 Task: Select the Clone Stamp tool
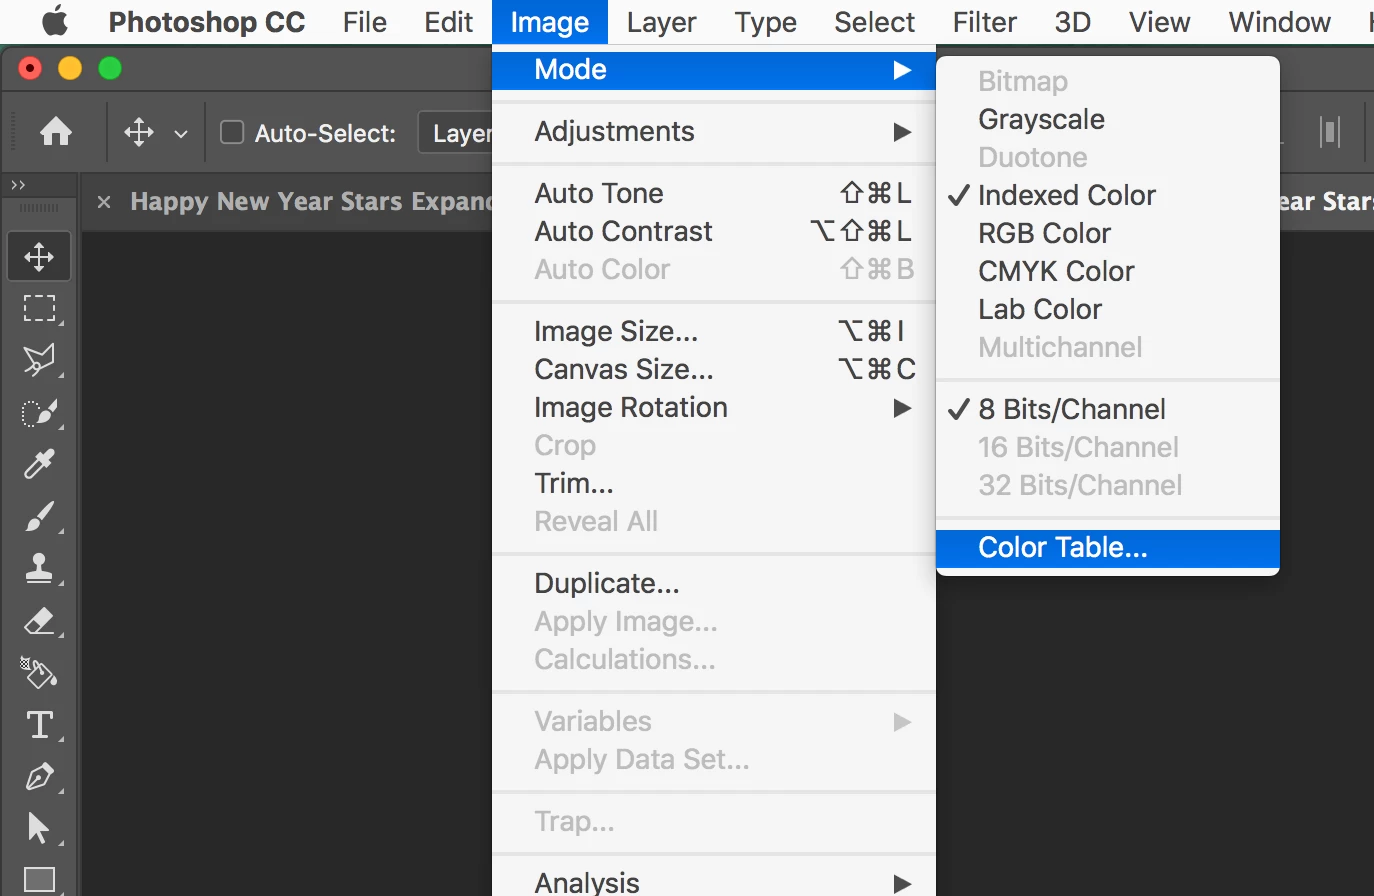pos(39,568)
